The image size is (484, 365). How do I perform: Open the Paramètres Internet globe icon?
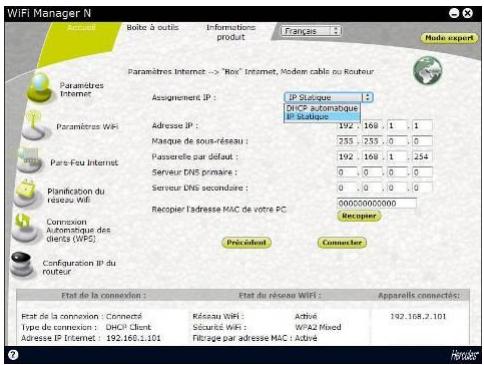click(39, 87)
